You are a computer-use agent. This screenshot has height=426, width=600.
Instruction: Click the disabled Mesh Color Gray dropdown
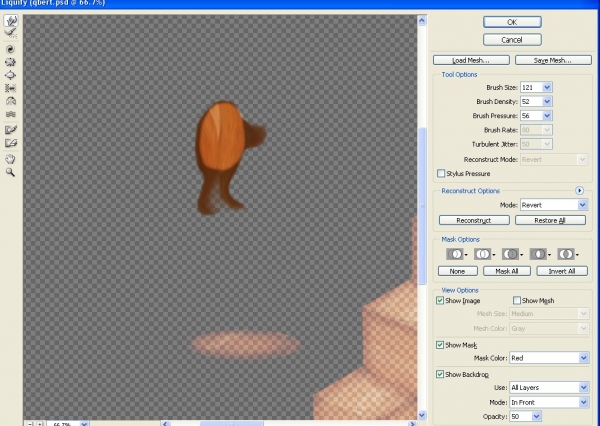[549, 328]
